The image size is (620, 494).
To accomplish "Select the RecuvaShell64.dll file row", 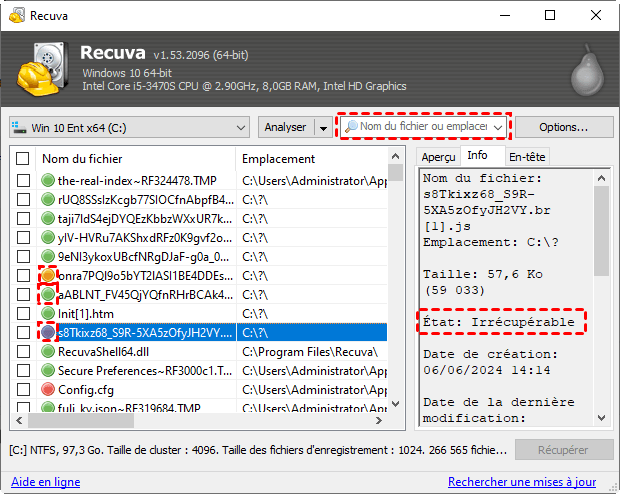I will pyautogui.click(x=198, y=351).
